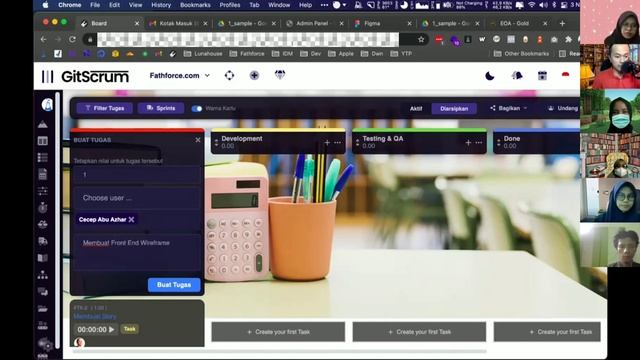Screen dimensions: 640x360
Task: Click the Sprints button
Action: 161,108
